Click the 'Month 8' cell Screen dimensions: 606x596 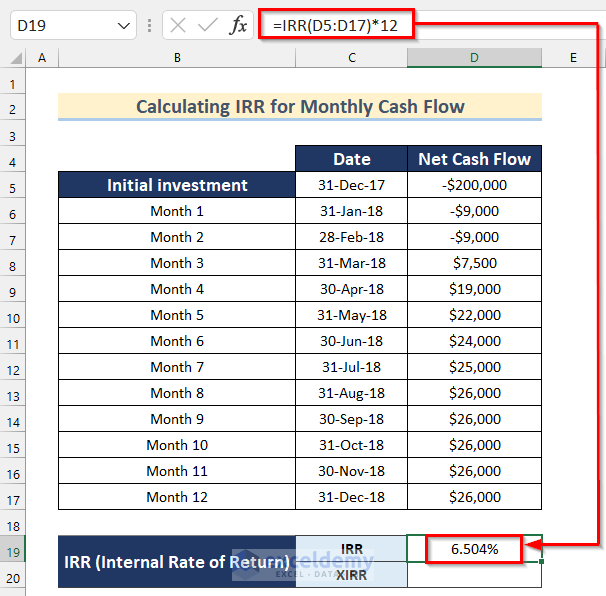(x=177, y=393)
